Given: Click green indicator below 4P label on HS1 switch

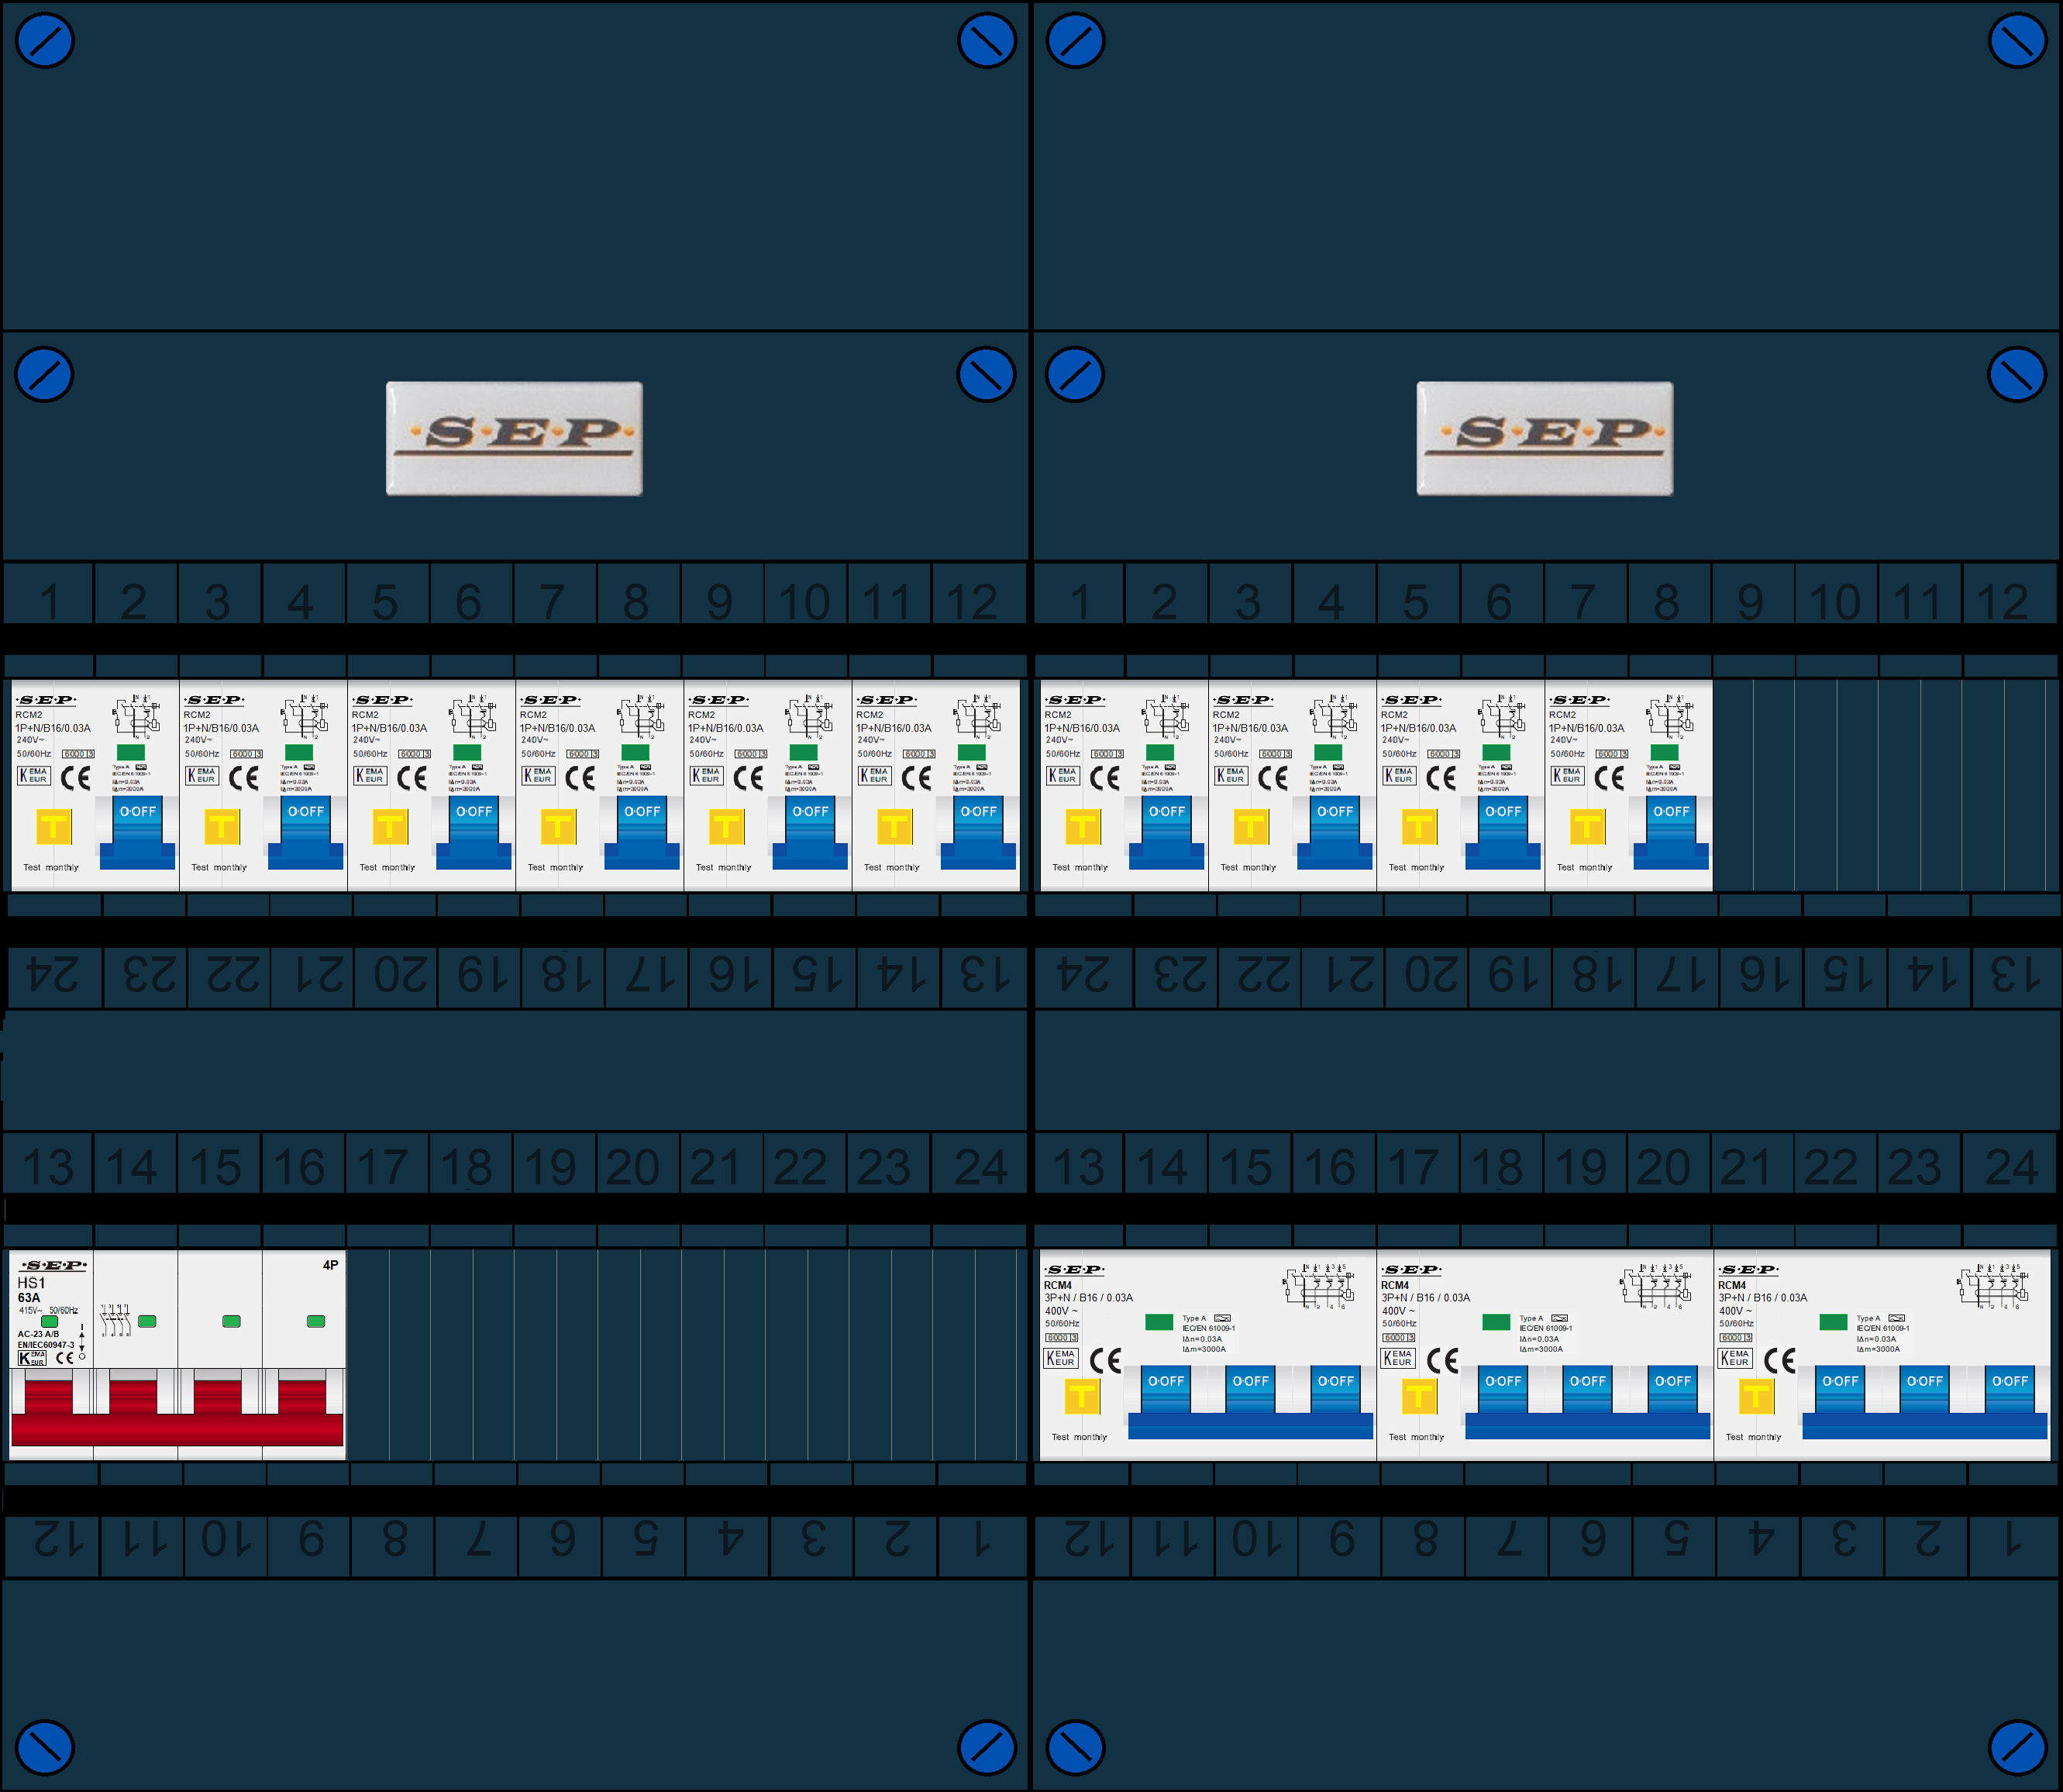Looking at the screenshot, I should pos(316,1321).
